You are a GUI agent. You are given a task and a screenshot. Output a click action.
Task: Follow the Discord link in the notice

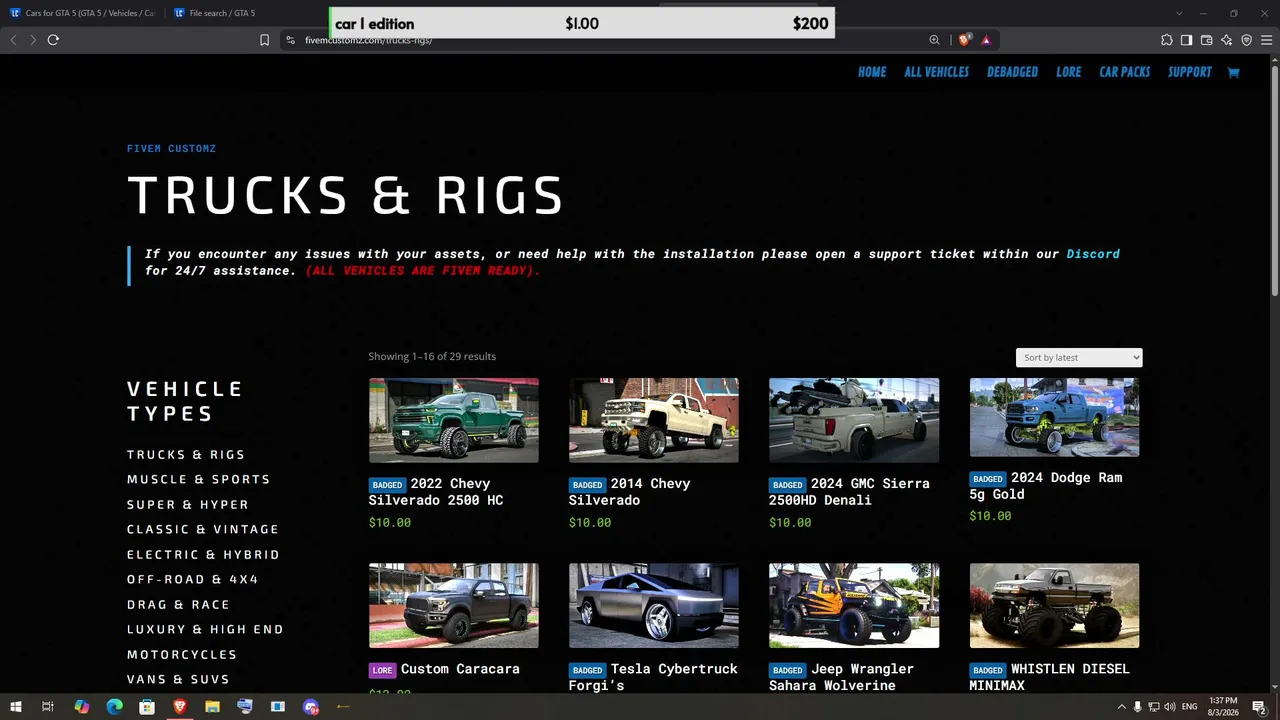point(1093,254)
